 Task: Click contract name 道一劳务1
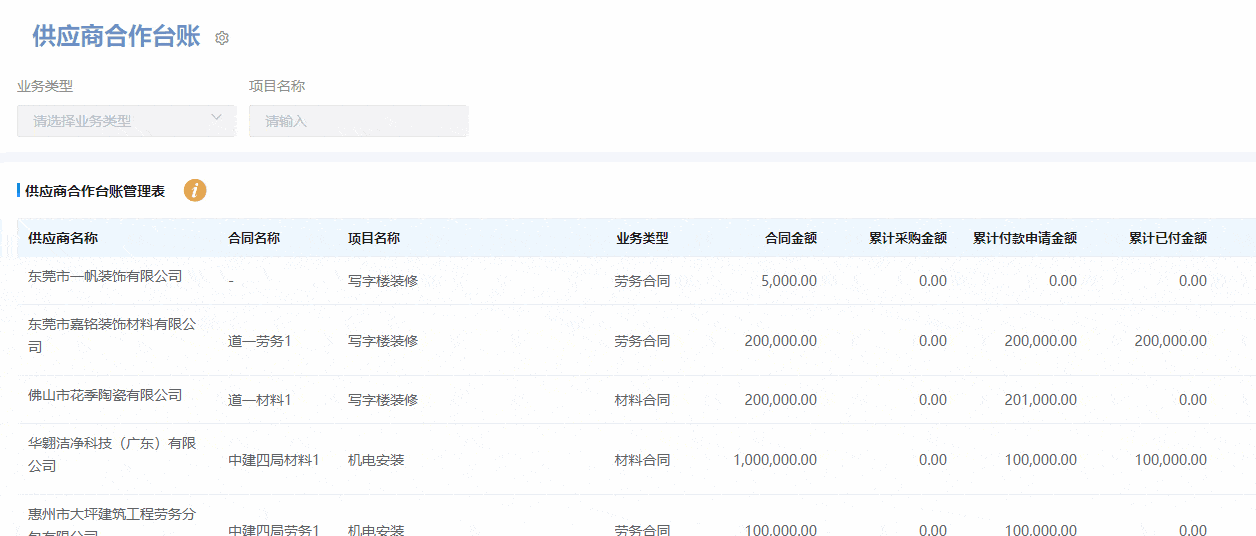[259, 341]
